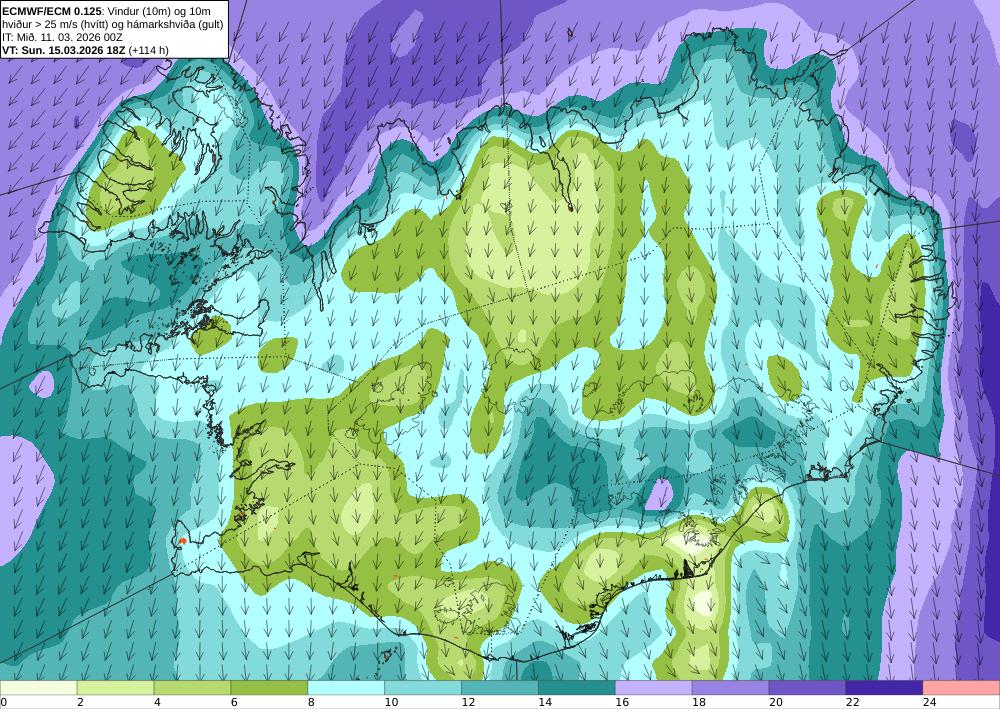Pick the teal 12–14 m/s legend swatch
This screenshot has height=709, width=1000.
point(500,687)
